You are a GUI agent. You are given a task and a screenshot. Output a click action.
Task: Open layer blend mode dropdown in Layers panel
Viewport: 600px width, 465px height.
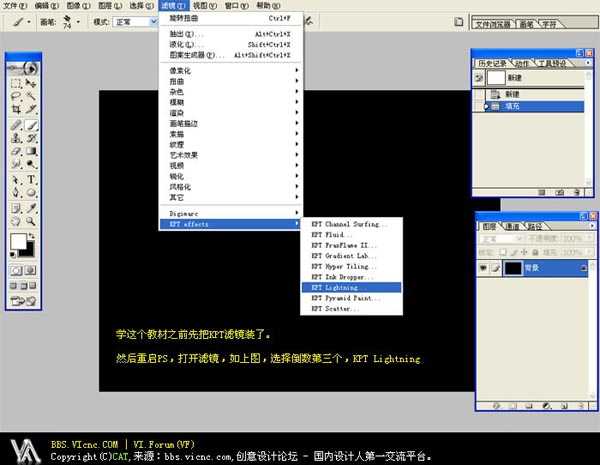[x=501, y=239]
